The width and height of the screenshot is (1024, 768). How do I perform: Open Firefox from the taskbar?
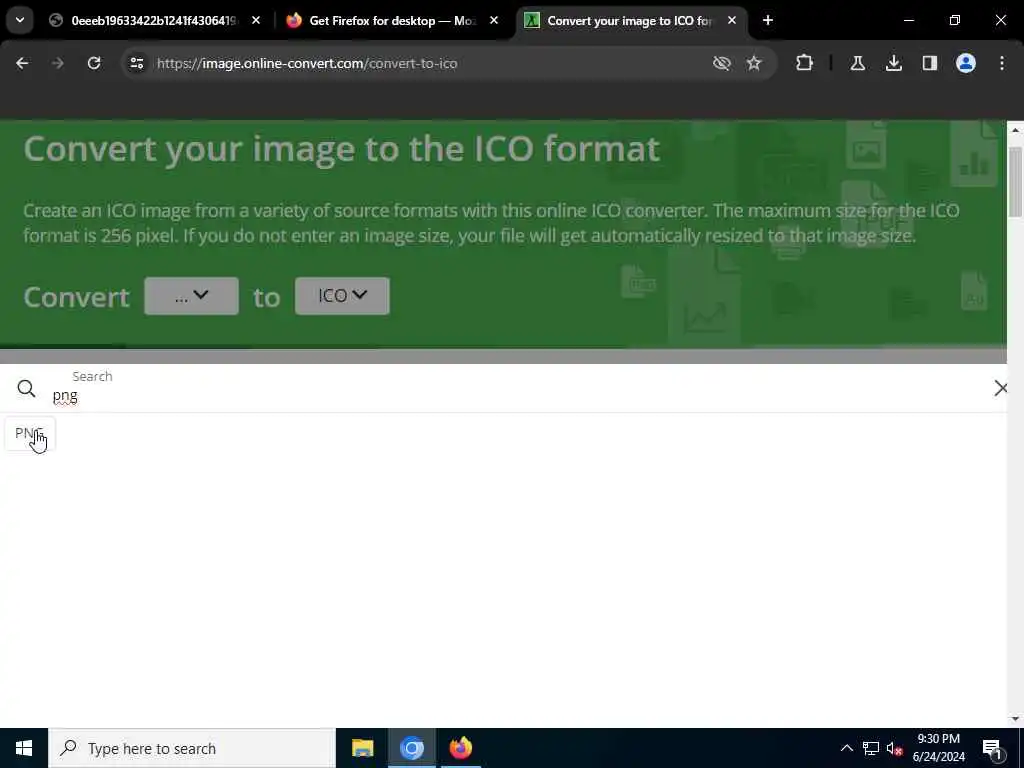(x=460, y=748)
